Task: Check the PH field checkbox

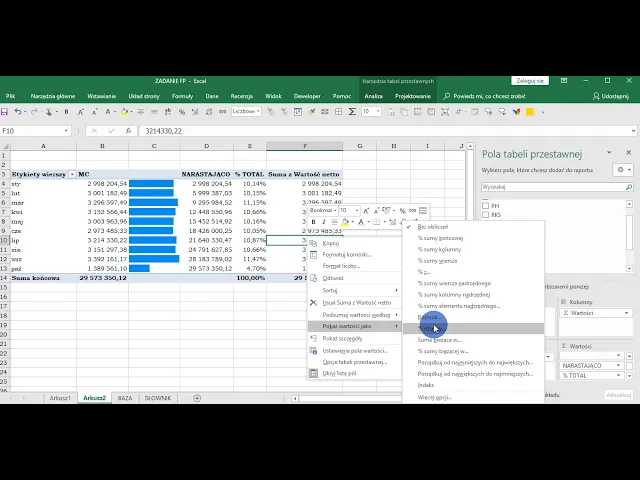Action: click(486, 205)
